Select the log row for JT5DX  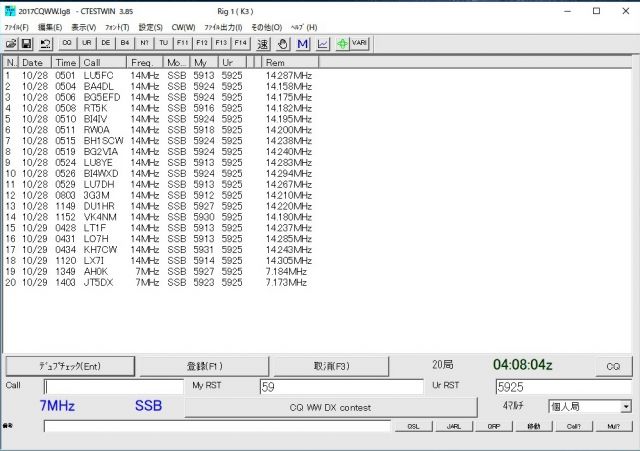[x=98, y=282]
